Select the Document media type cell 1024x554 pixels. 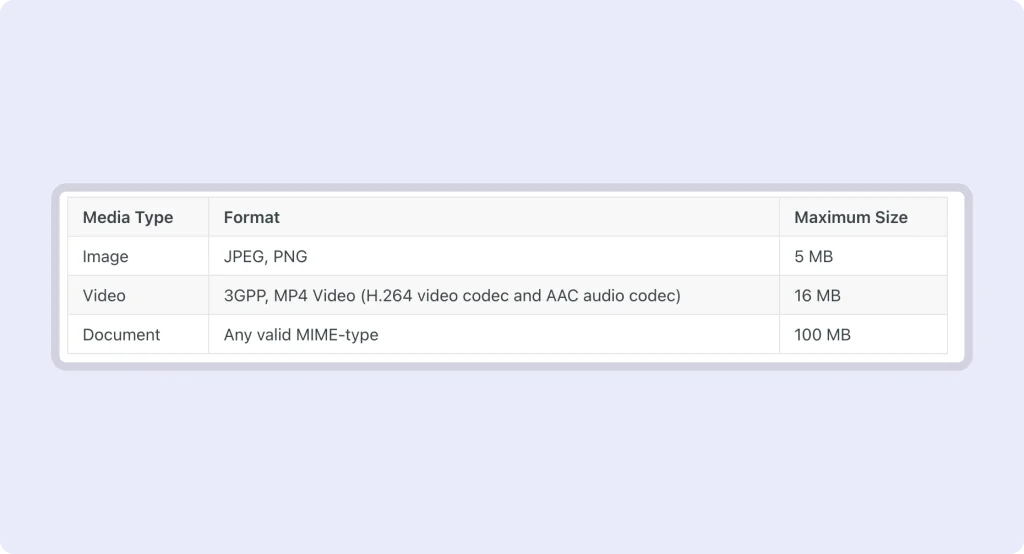point(121,334)
